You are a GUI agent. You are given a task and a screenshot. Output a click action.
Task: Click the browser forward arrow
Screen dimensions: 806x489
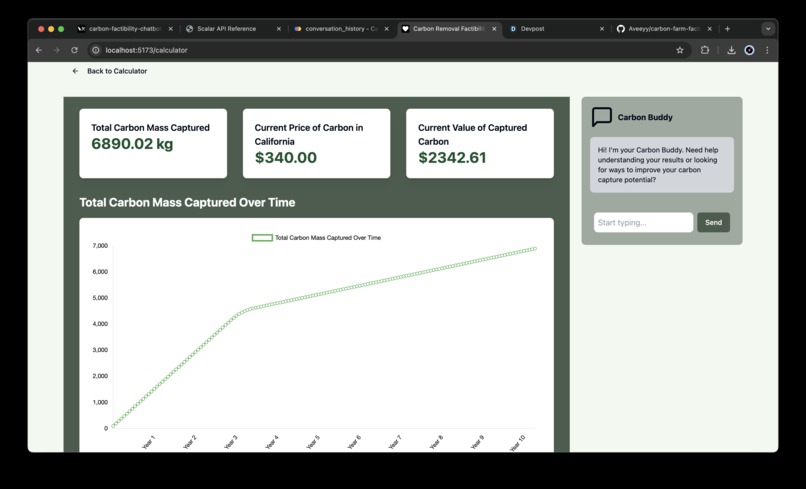tap(57, 50)
